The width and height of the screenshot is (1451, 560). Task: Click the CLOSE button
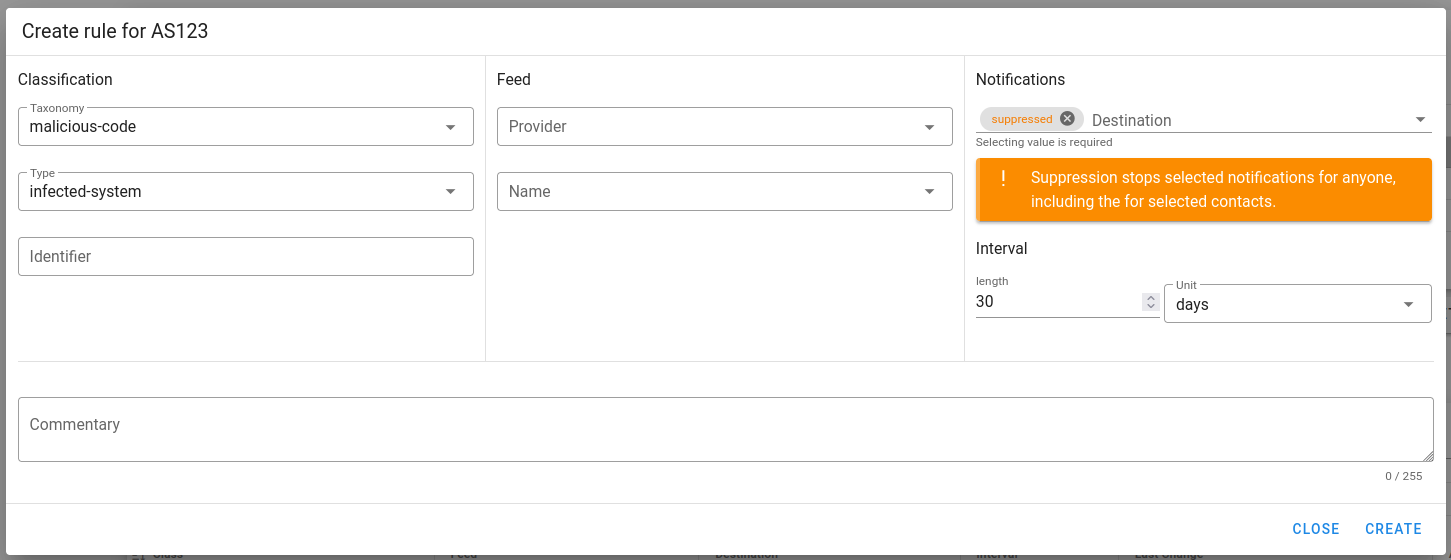[1316, 529]
